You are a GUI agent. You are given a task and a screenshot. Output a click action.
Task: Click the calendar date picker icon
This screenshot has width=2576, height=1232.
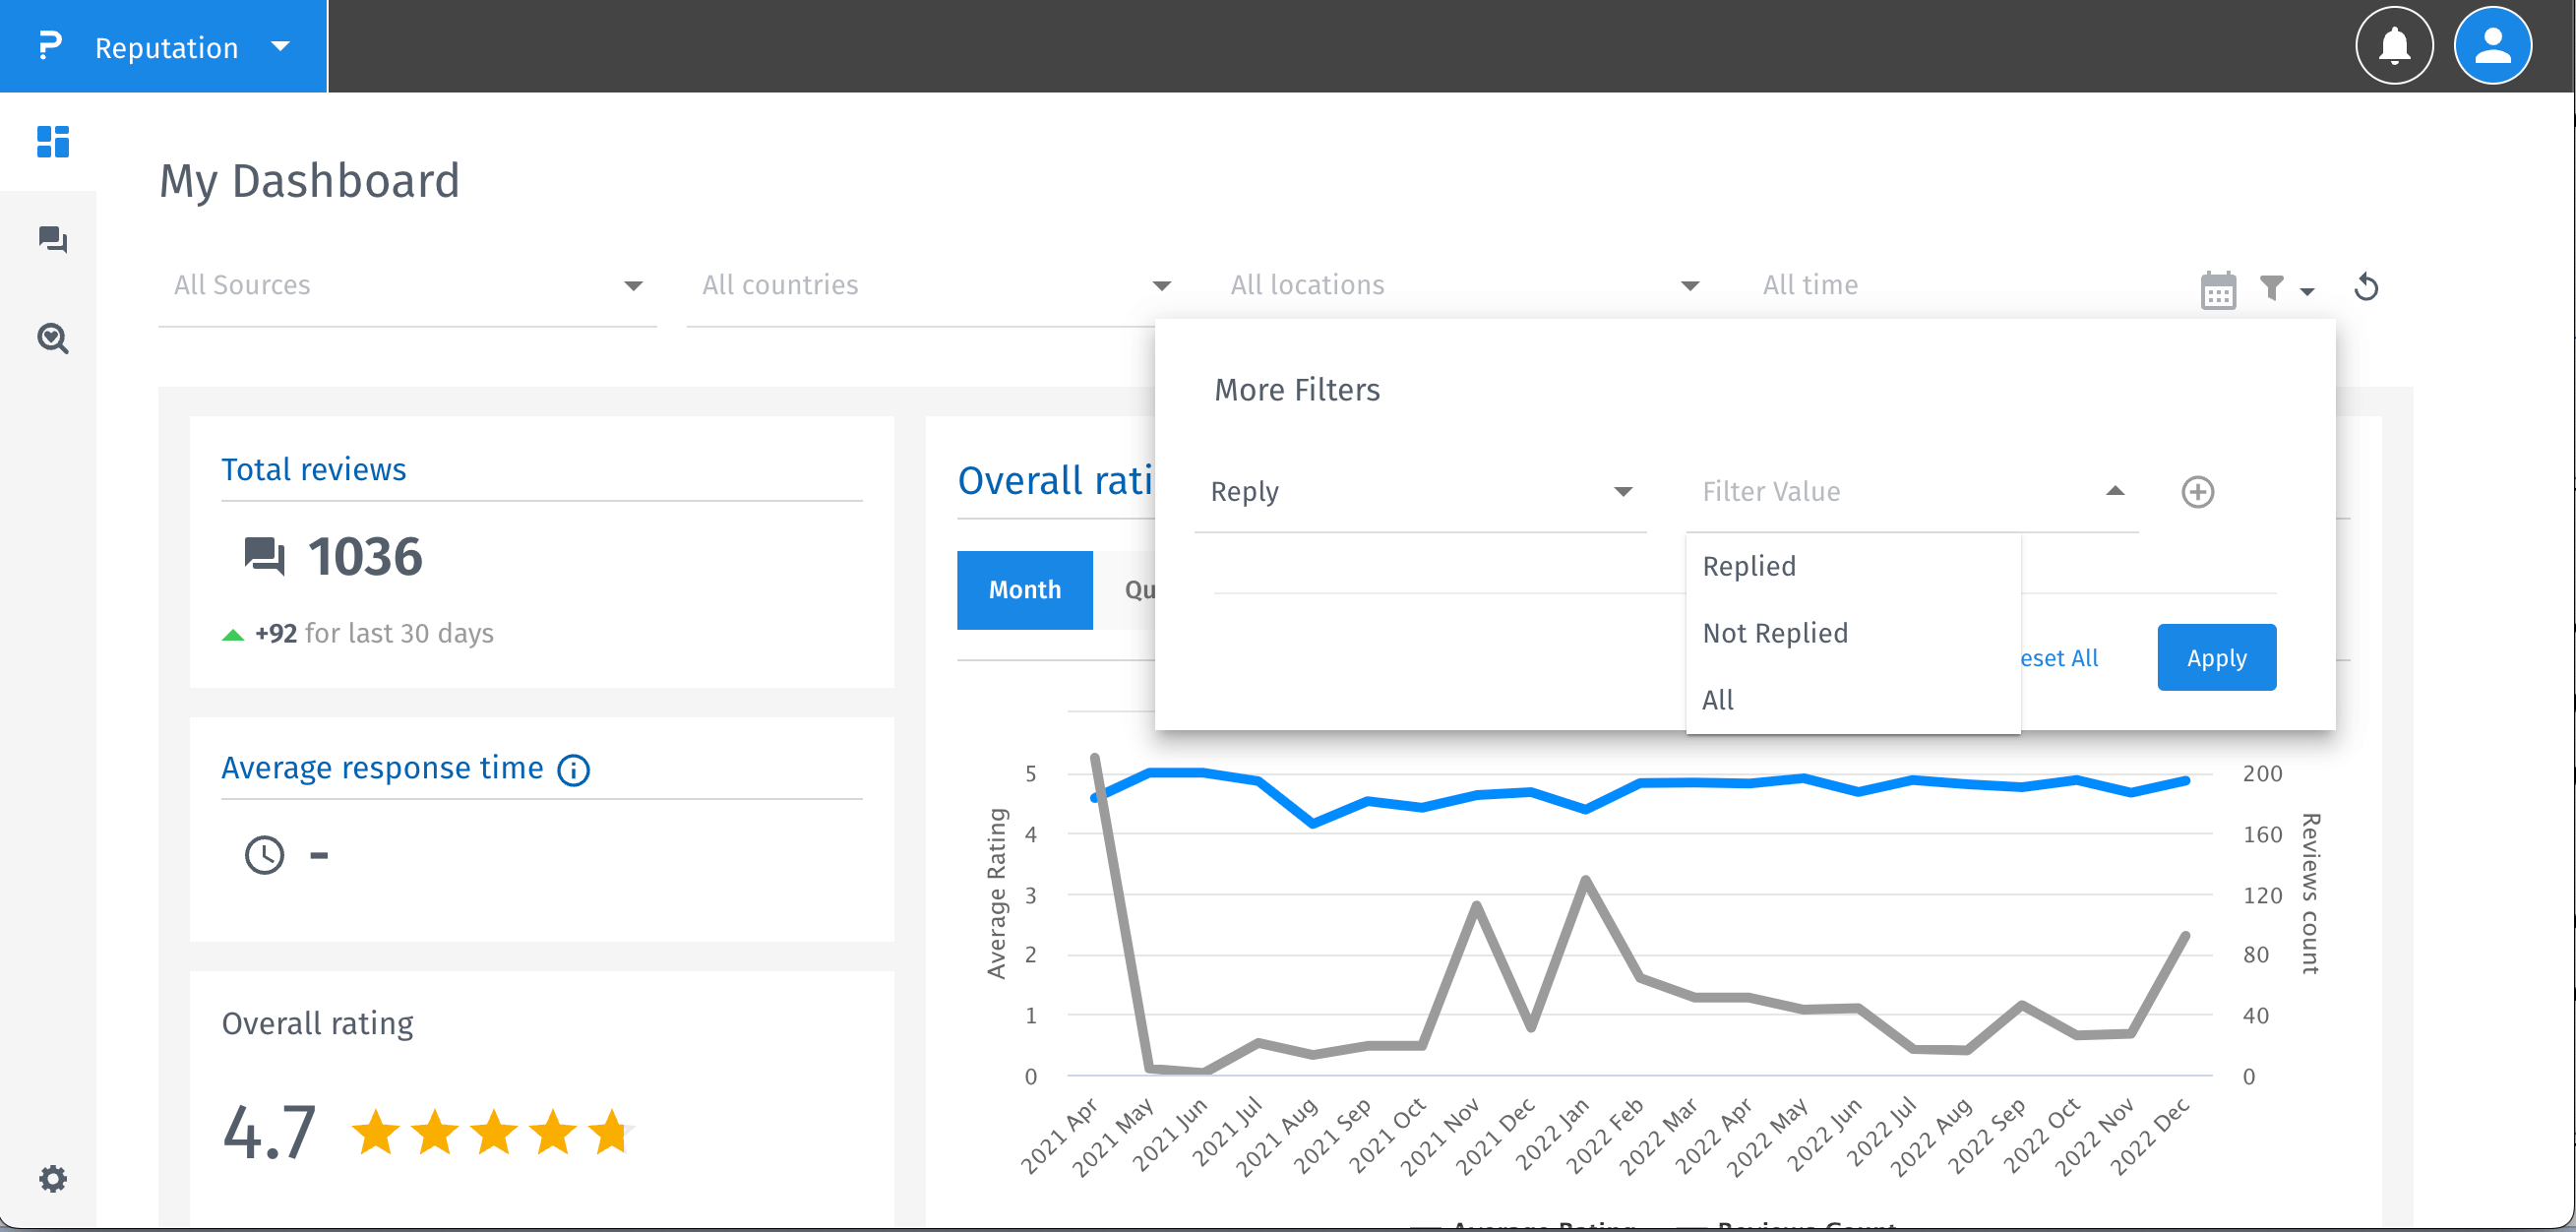2218,290
